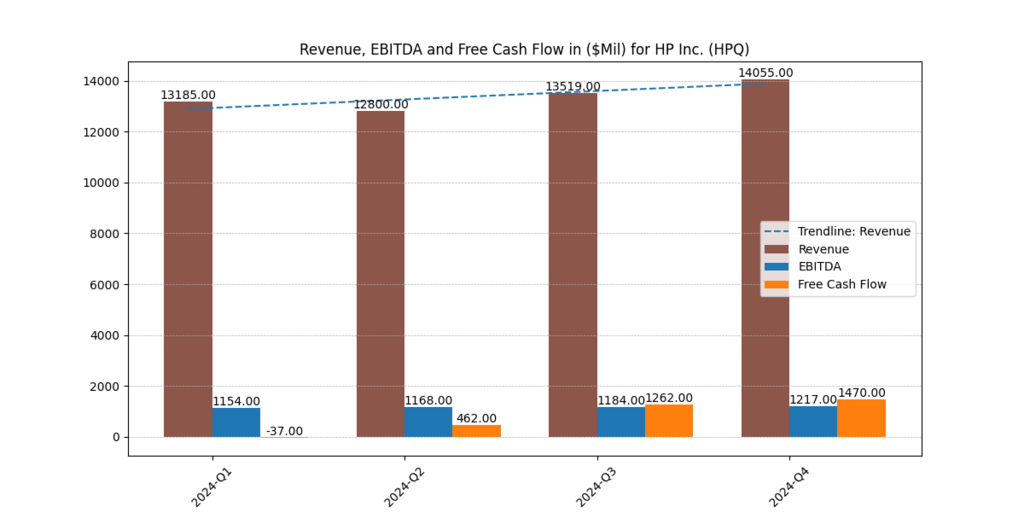1024x512 pixels.
Task: Click the 1262.00 data label
Action: coord(669,397)
